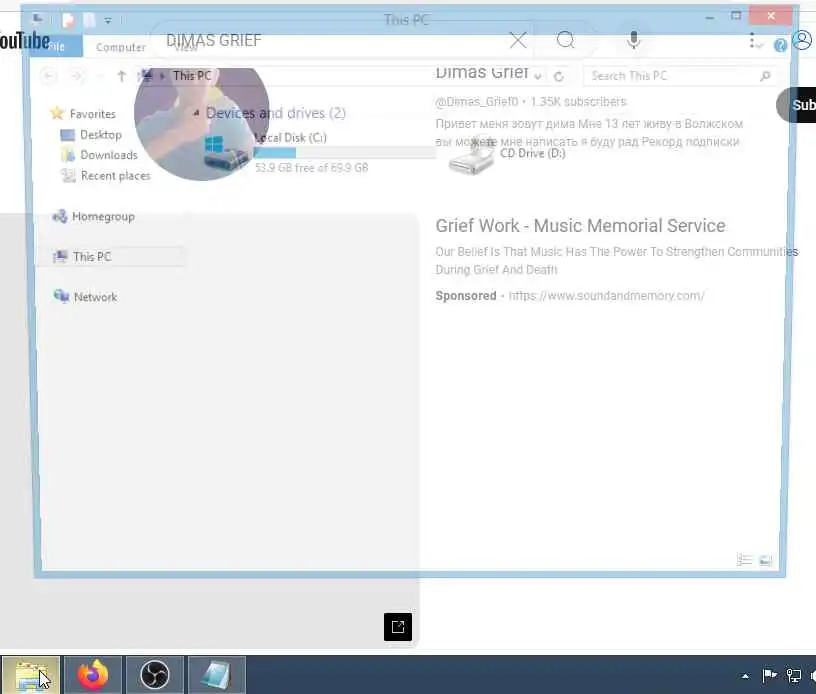This screenshot has height=694, width=816.
Task: Click the File Explorer taskbar icon
Action: (x=31, y=675)
